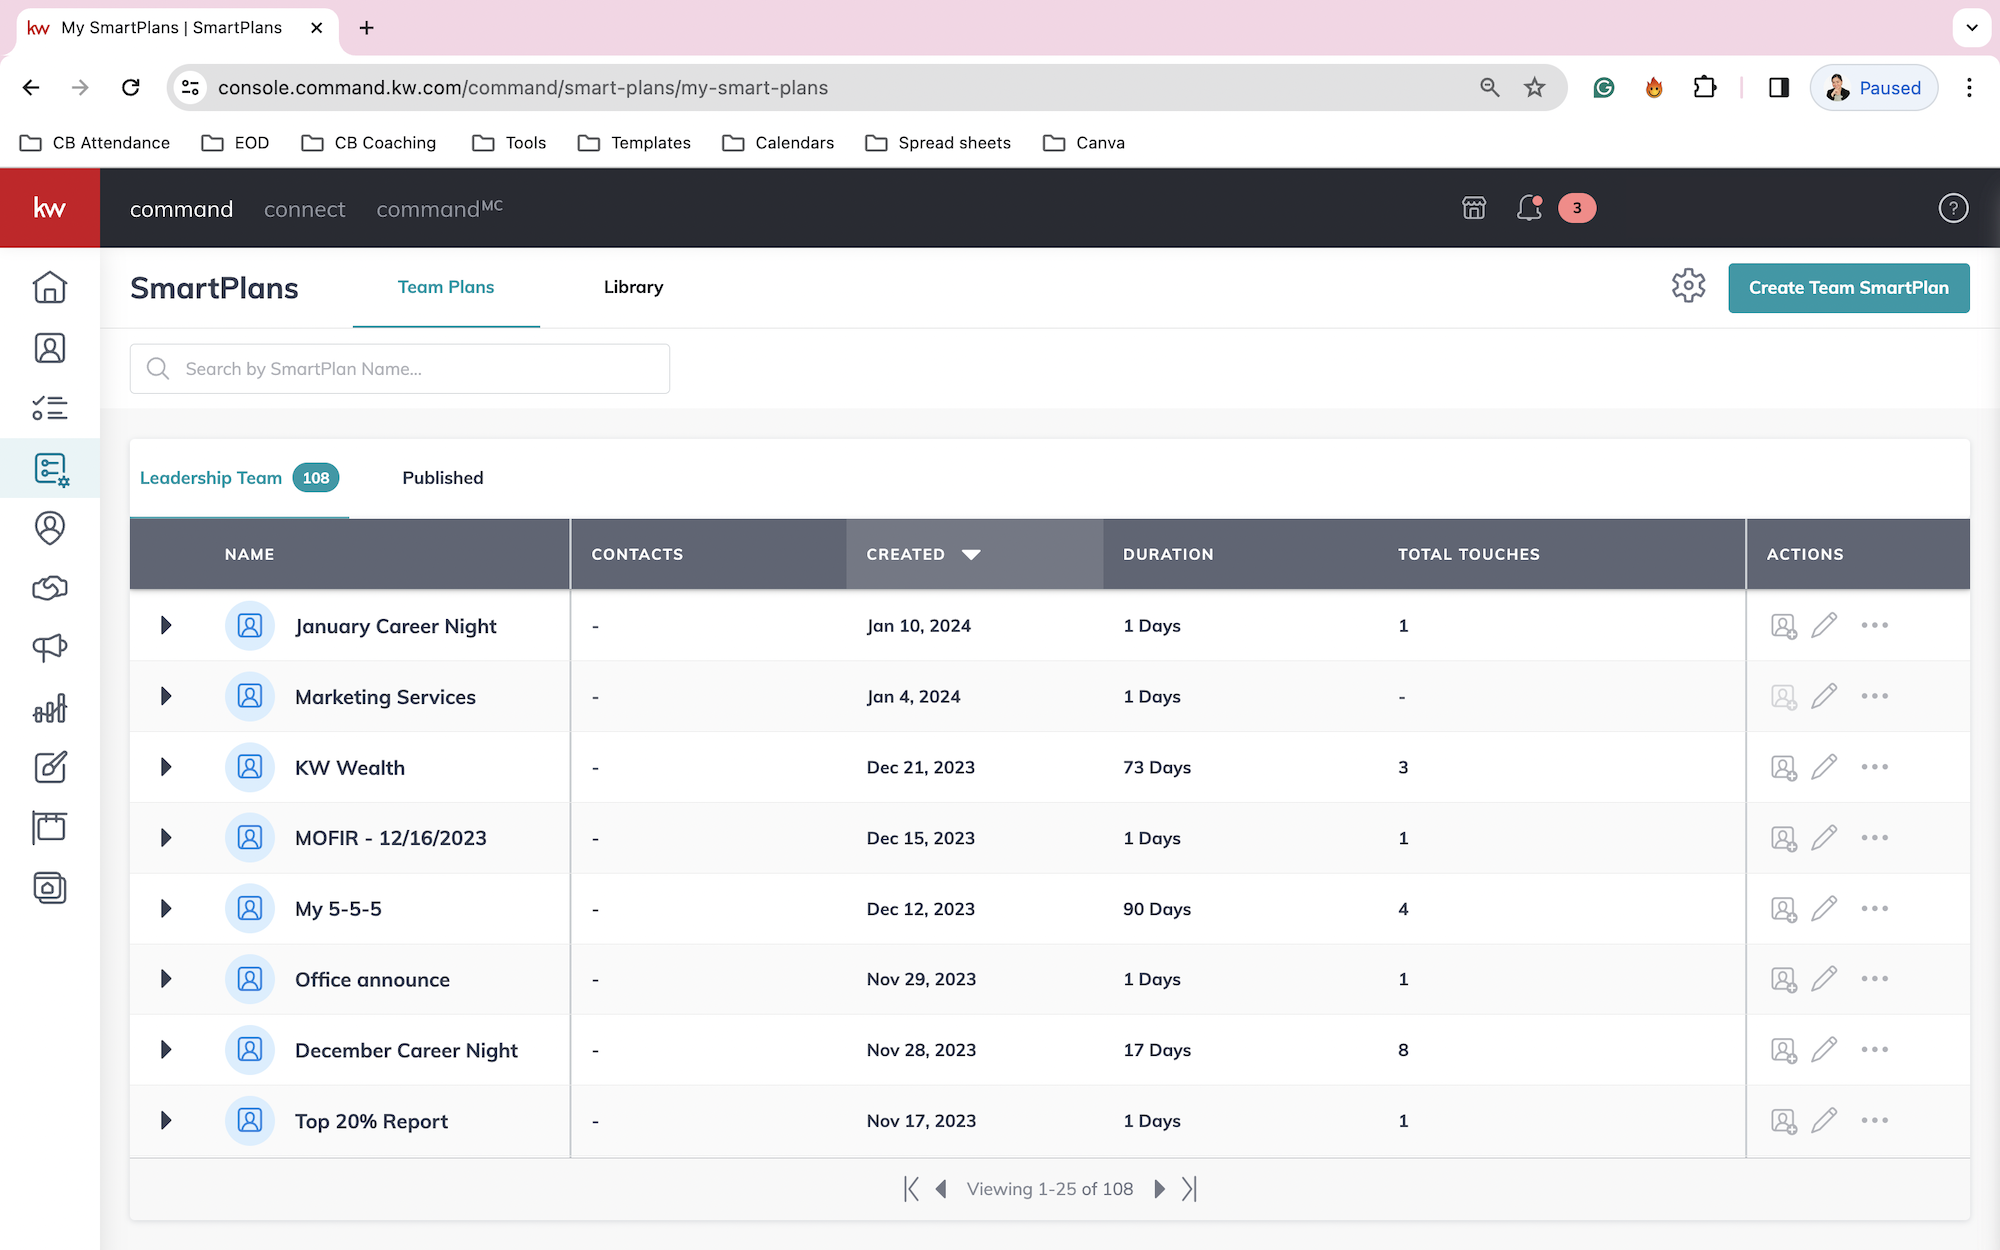Open the Listings sign icon in sidebar
Screen dimensions: 2000x1250
click(50, 828)
